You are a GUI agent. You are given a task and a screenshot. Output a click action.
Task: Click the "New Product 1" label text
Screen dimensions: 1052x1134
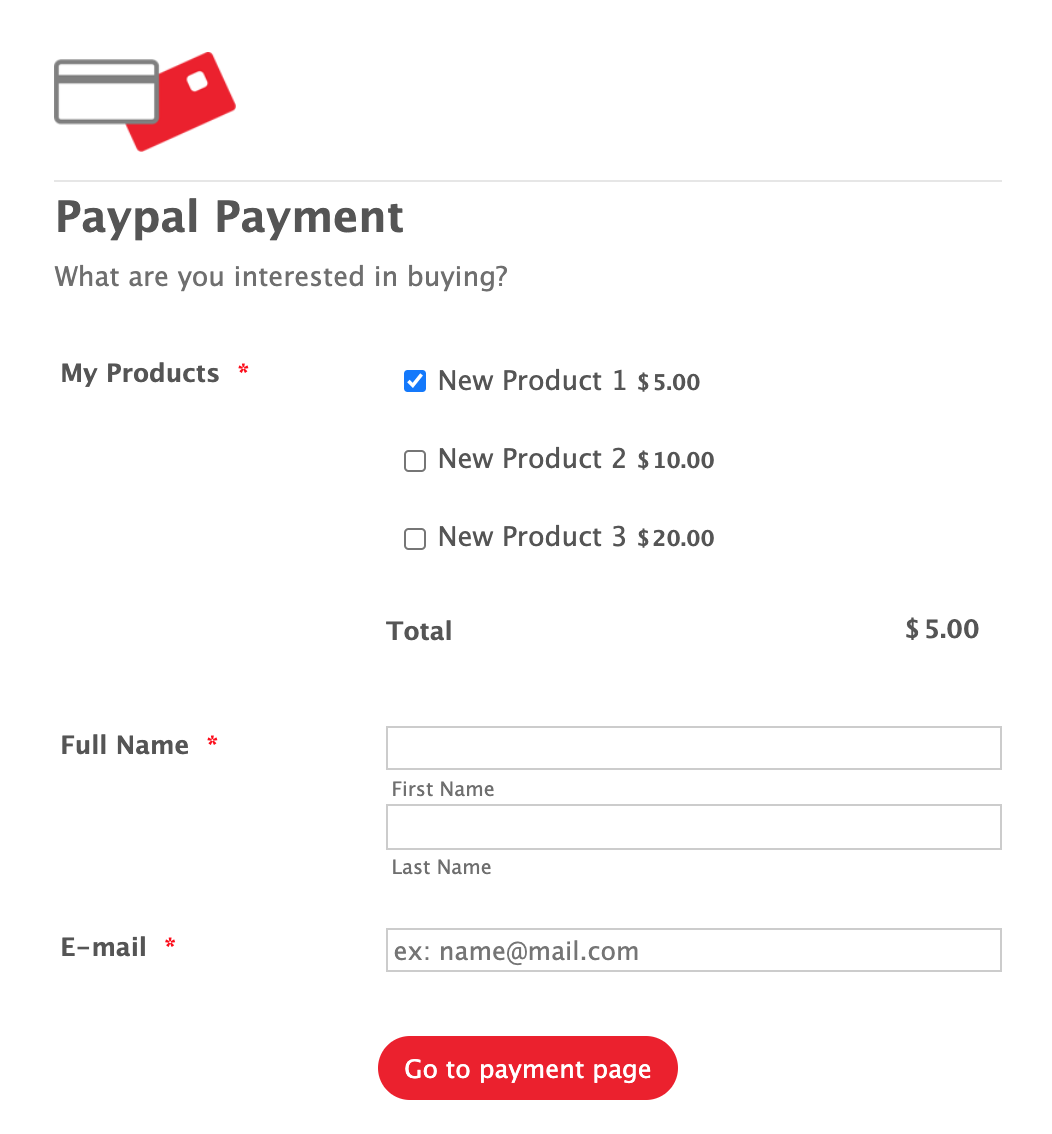point(532,381)
